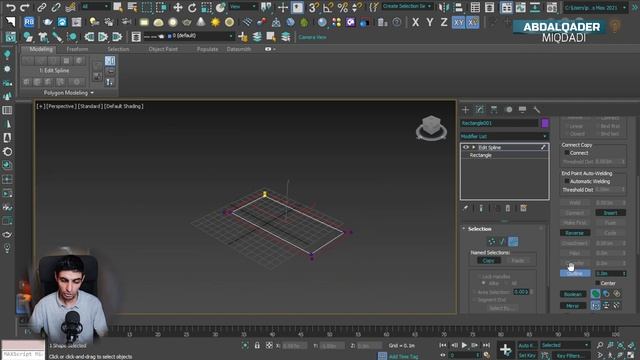
Task: Toggle Edit Spline modifier visibility eye
Action: tap(466, 147)
